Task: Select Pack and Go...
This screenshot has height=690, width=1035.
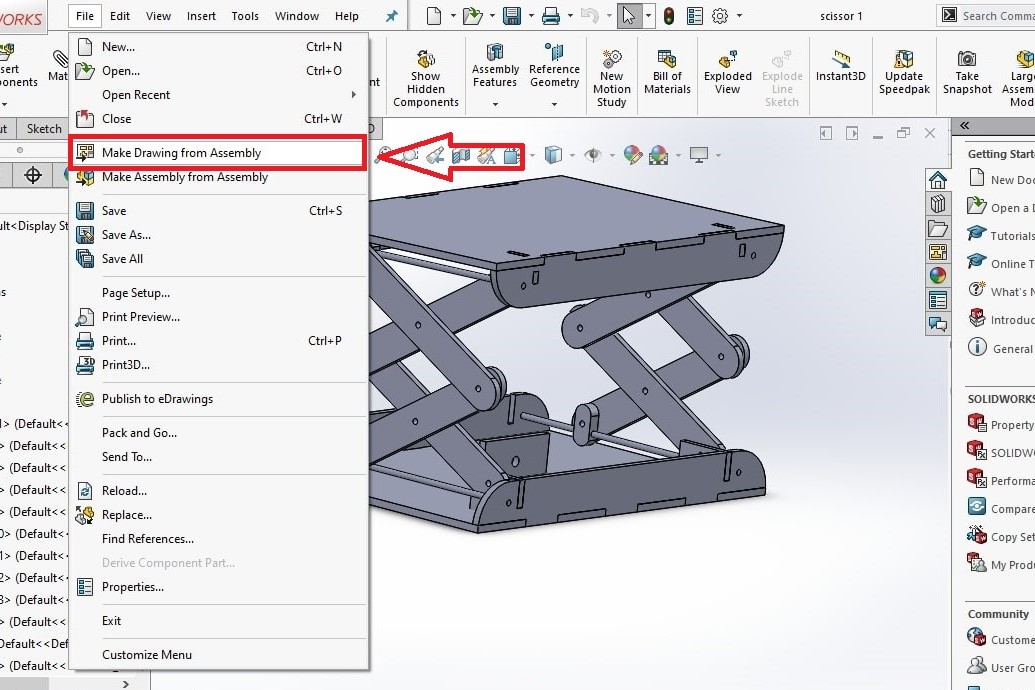Action: coord(218,432)
